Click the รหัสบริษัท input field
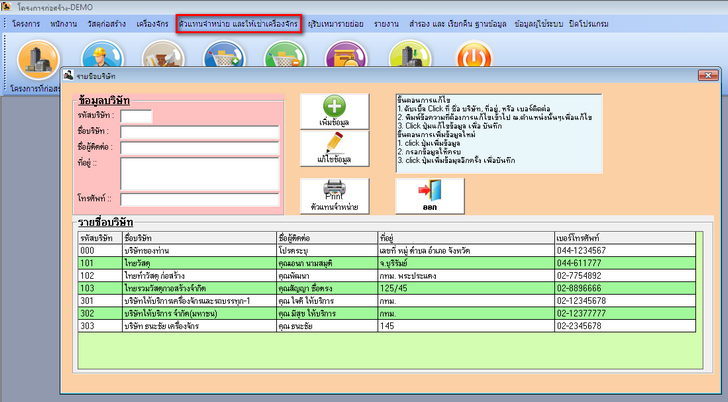Image resolution: width=728 pixels, height=402 pixels. [x=136, y=116]
